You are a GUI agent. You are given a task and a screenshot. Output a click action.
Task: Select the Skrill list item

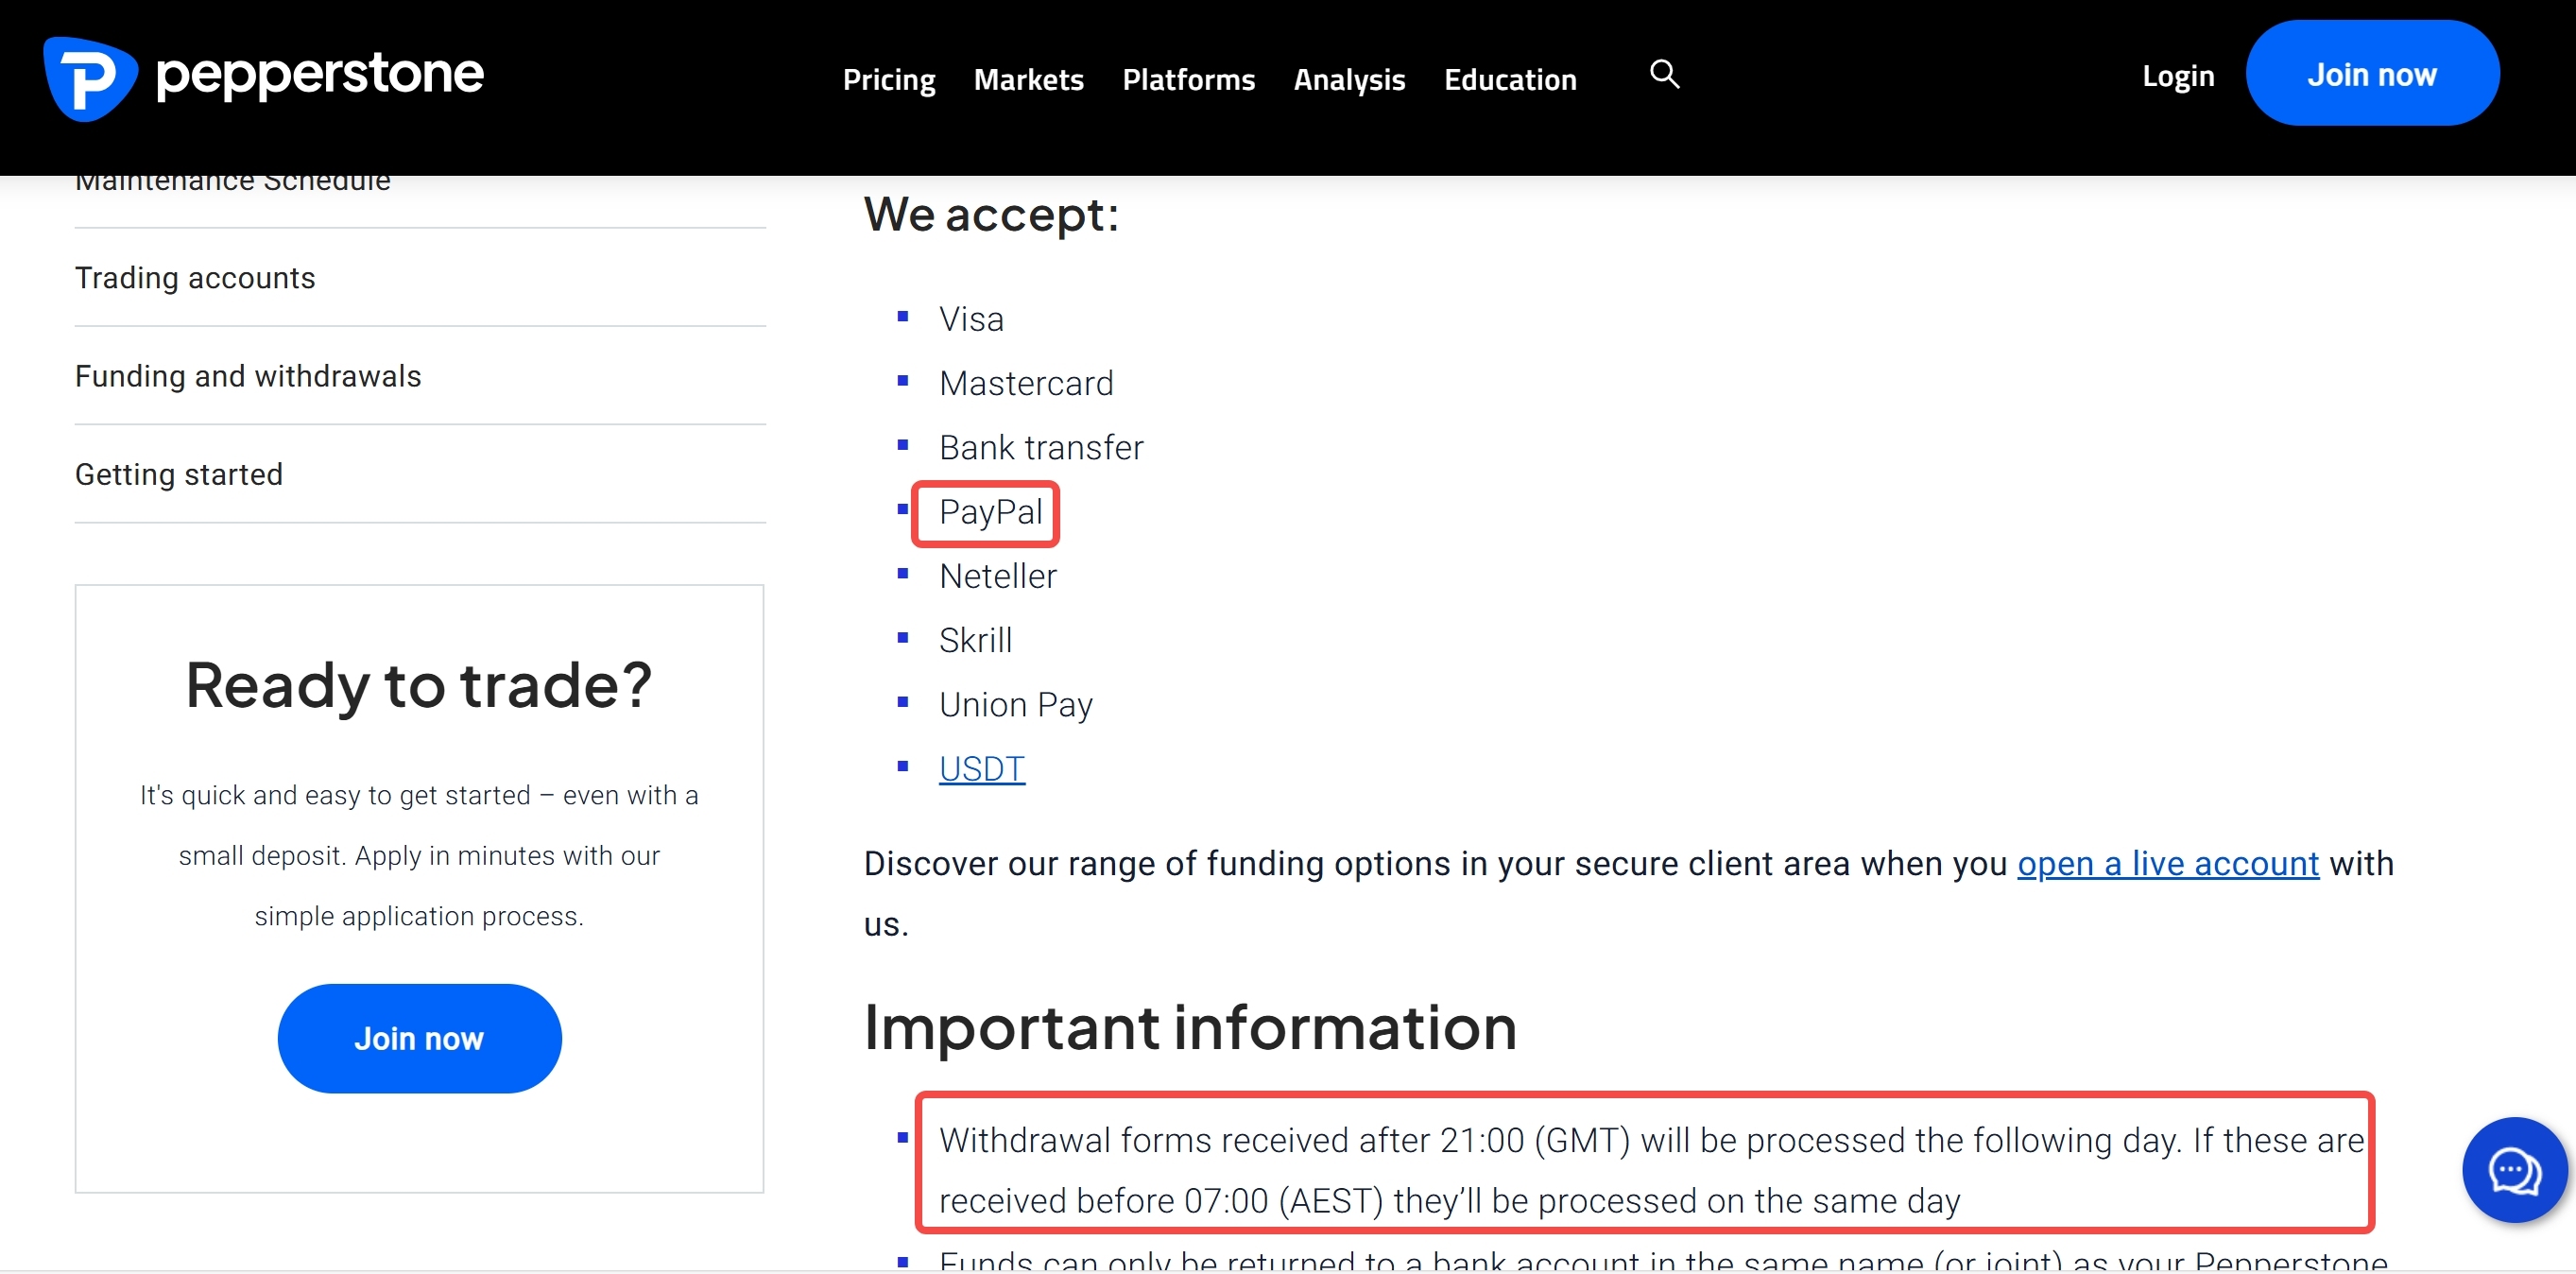tap(976, 640)
